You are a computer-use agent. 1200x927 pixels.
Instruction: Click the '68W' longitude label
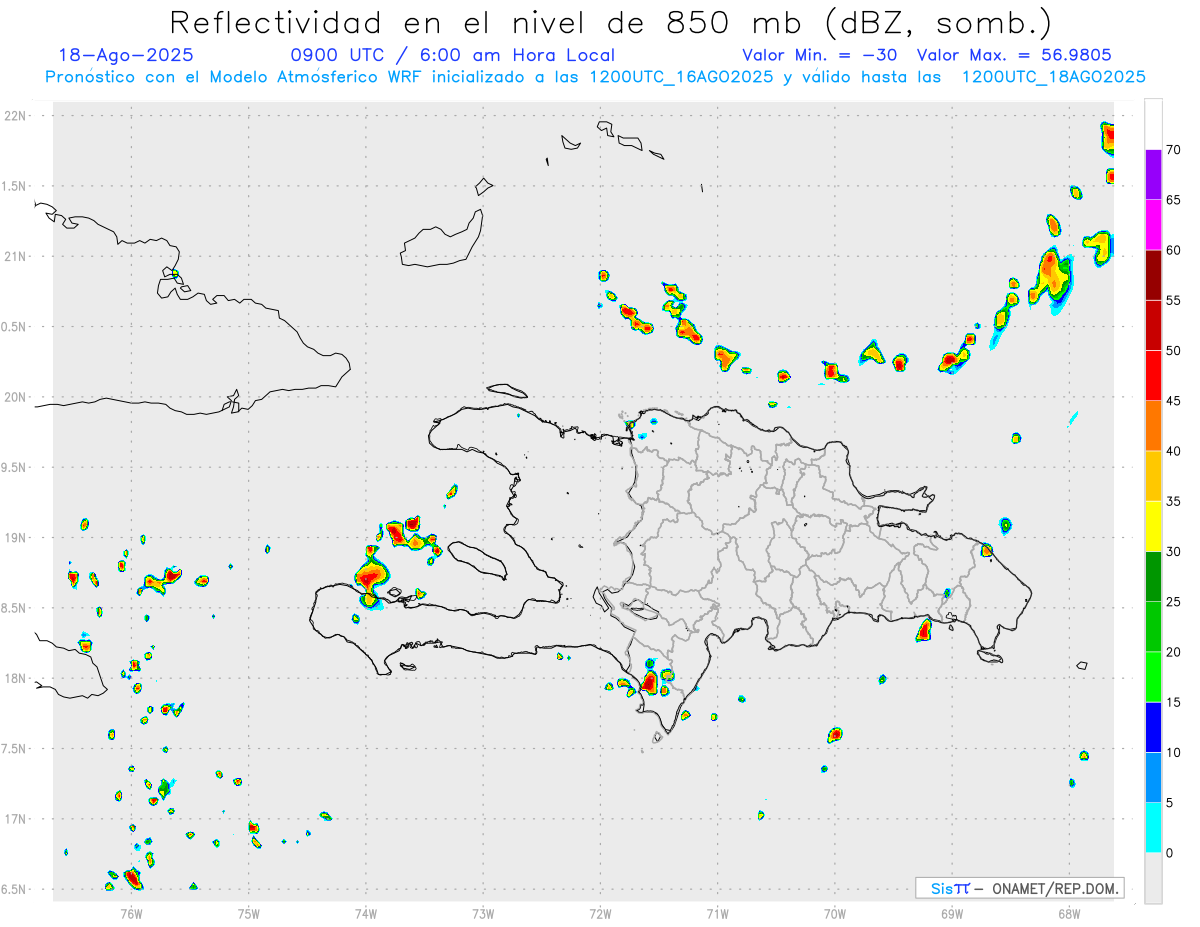point(1069,914)
